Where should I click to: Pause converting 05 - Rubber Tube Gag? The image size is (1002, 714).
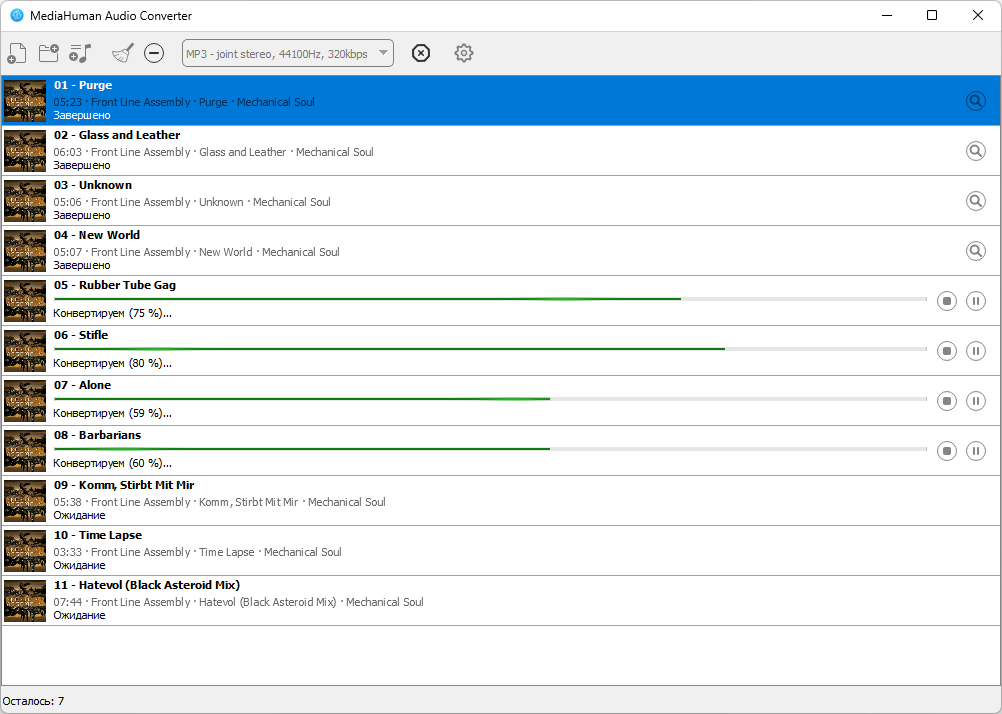coord(976,300)
